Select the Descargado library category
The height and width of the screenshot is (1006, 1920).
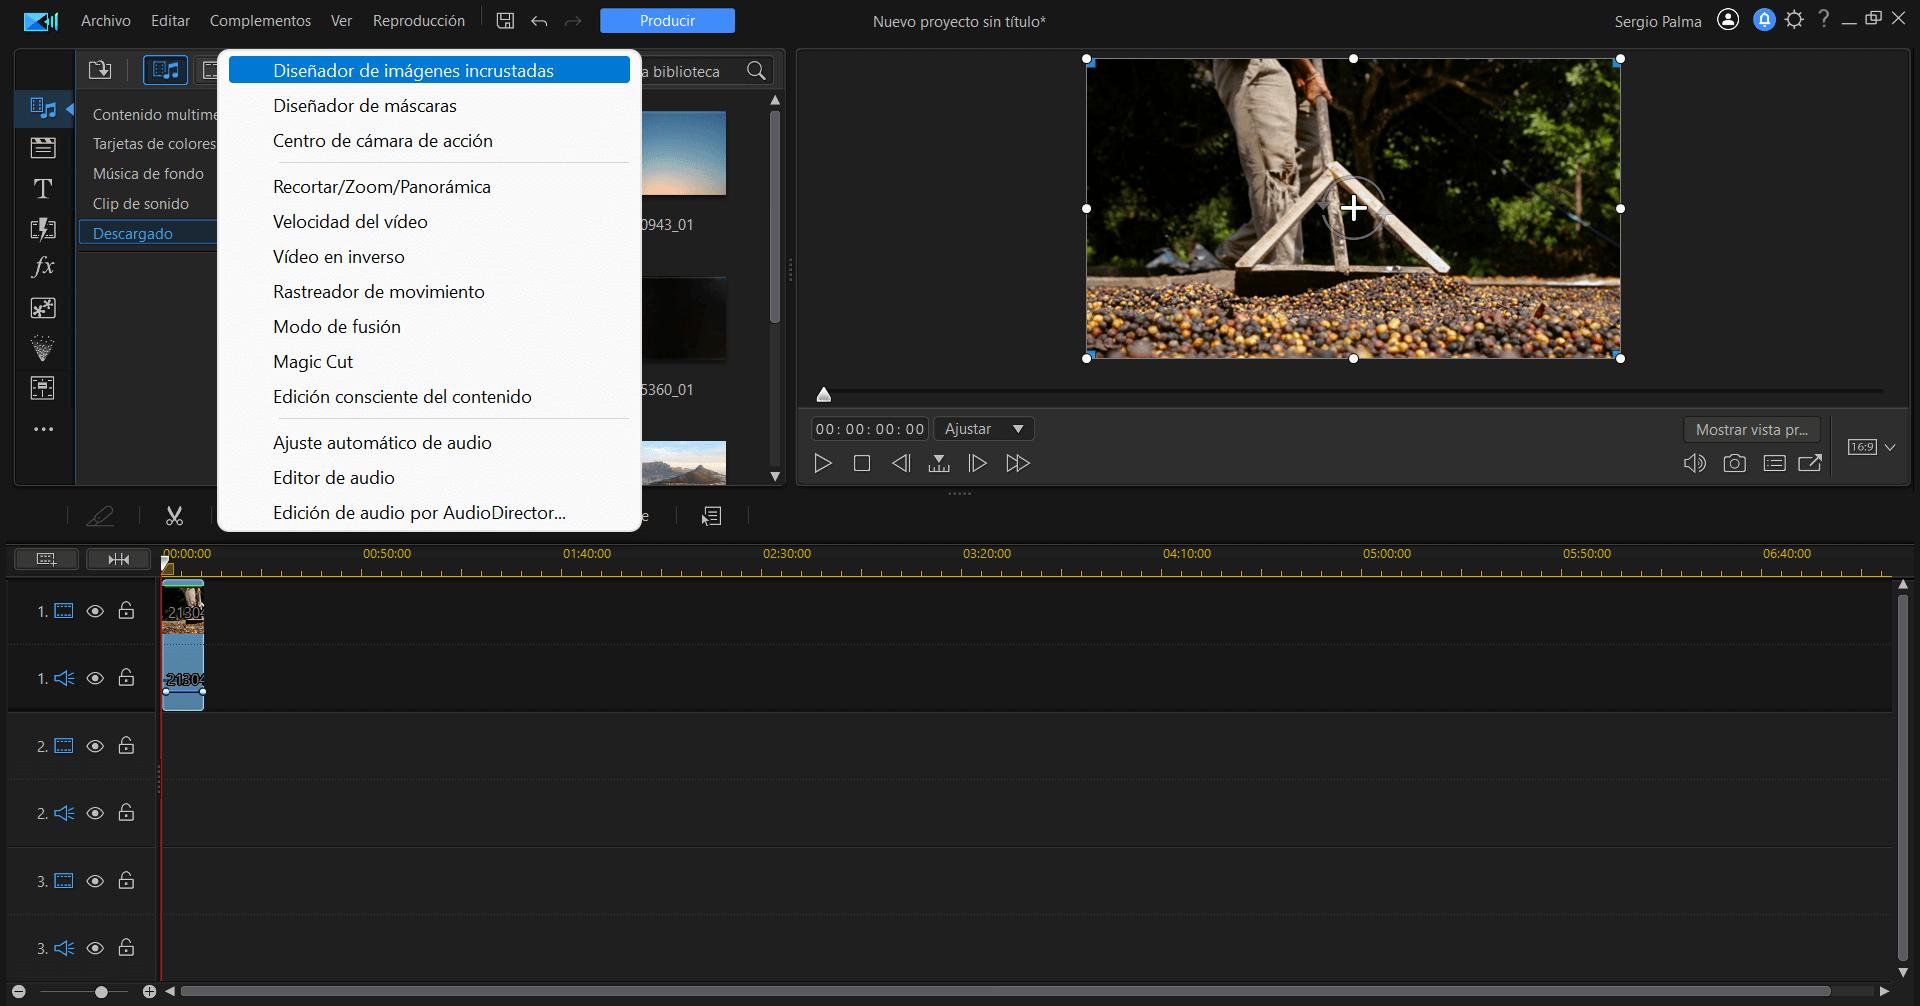tap(133, 233)
